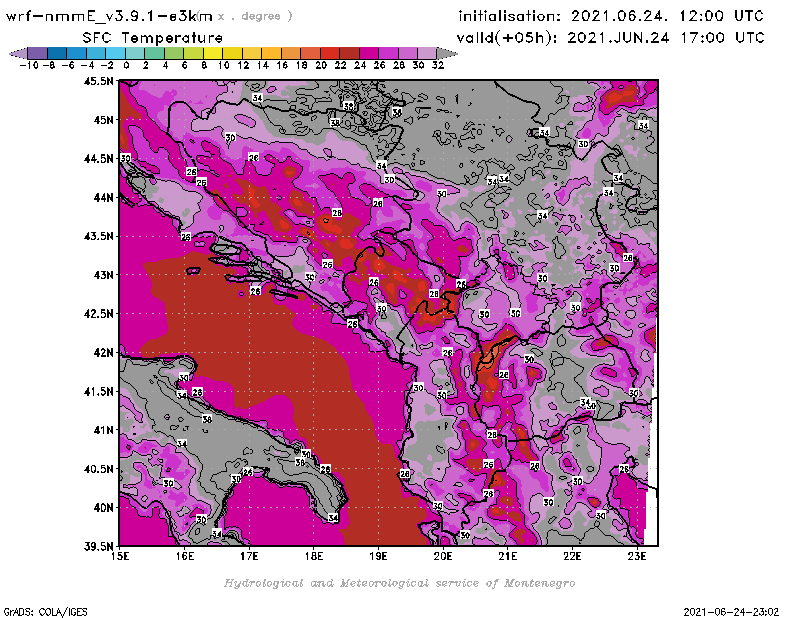Image resolution: width=800 pixels, height=618 pixels.
Task: Click the 19E longitude axis label
Action: point(378,556)
